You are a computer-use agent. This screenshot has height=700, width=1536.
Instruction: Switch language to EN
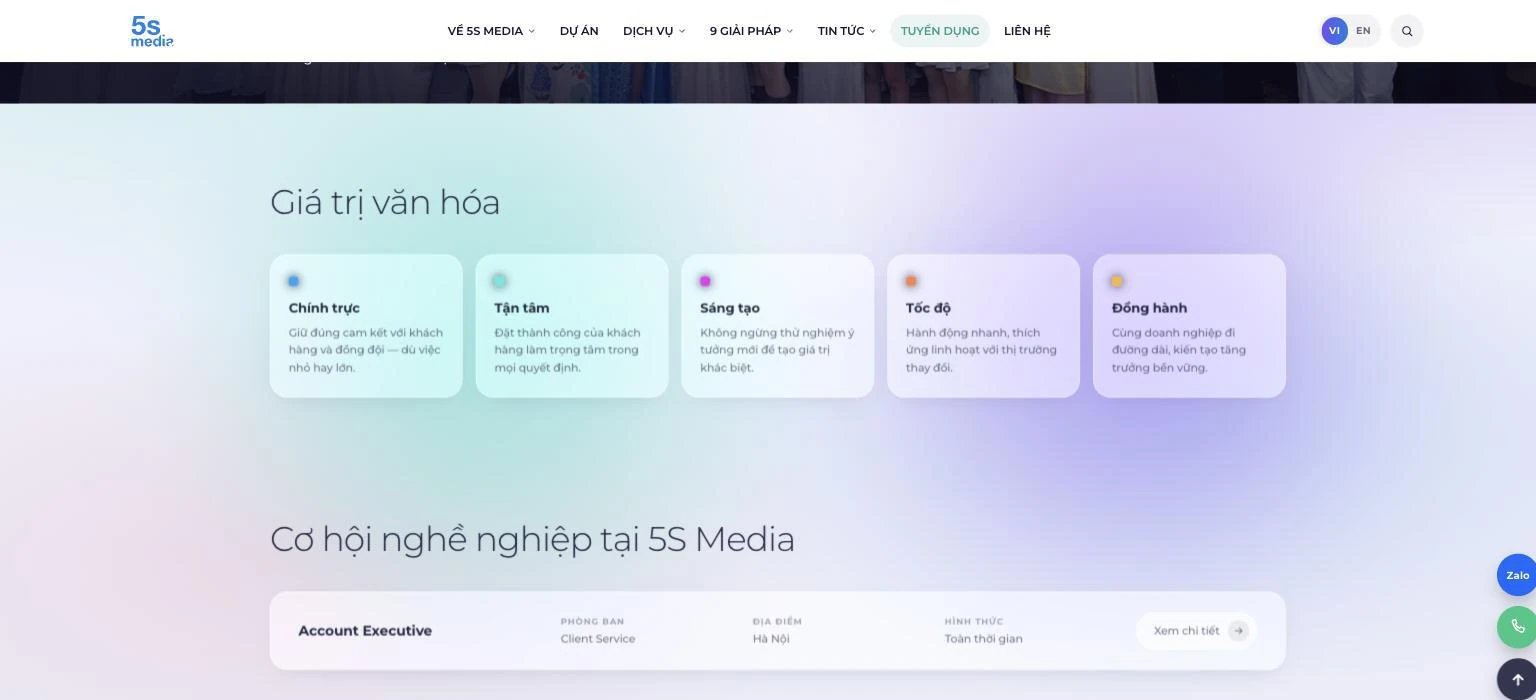(x=1363, y=31)
